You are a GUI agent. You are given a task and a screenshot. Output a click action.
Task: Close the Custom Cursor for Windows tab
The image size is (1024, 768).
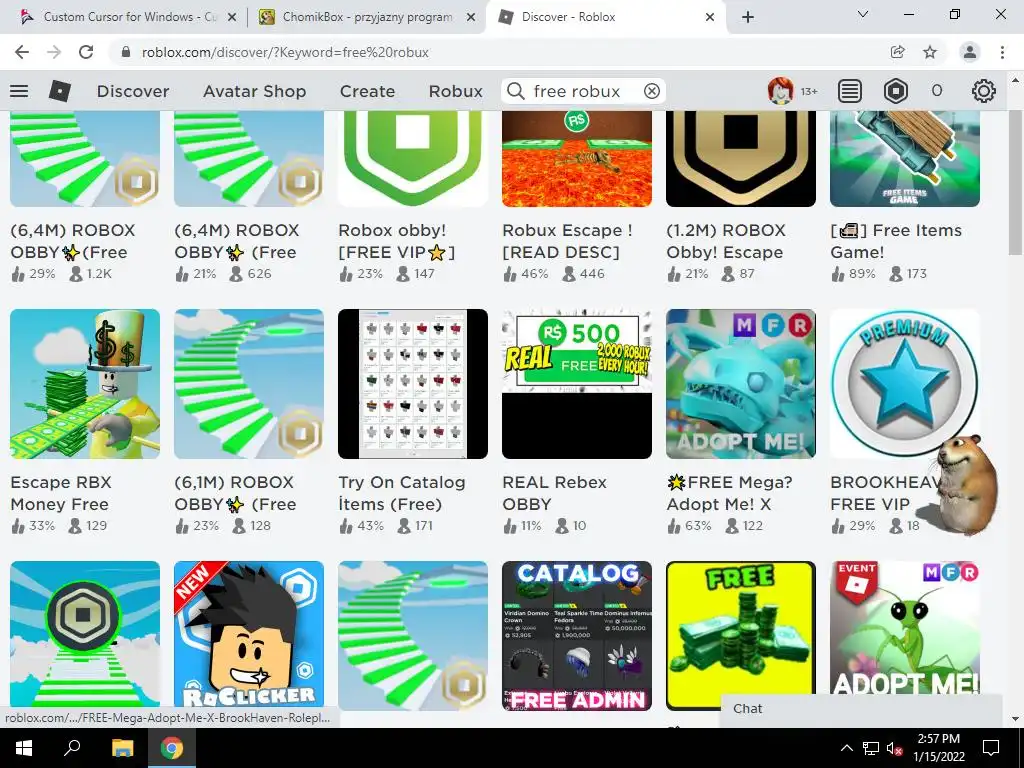tap(232, 18)
